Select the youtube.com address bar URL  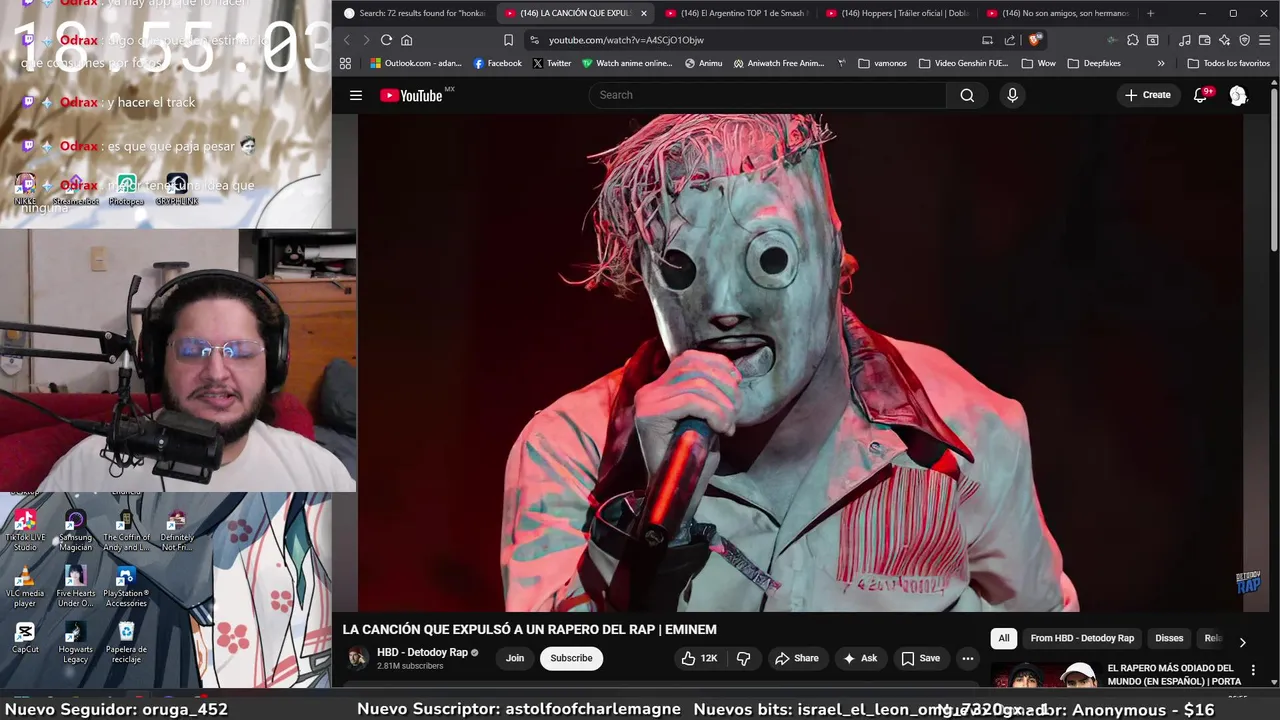tap(626, 40)
